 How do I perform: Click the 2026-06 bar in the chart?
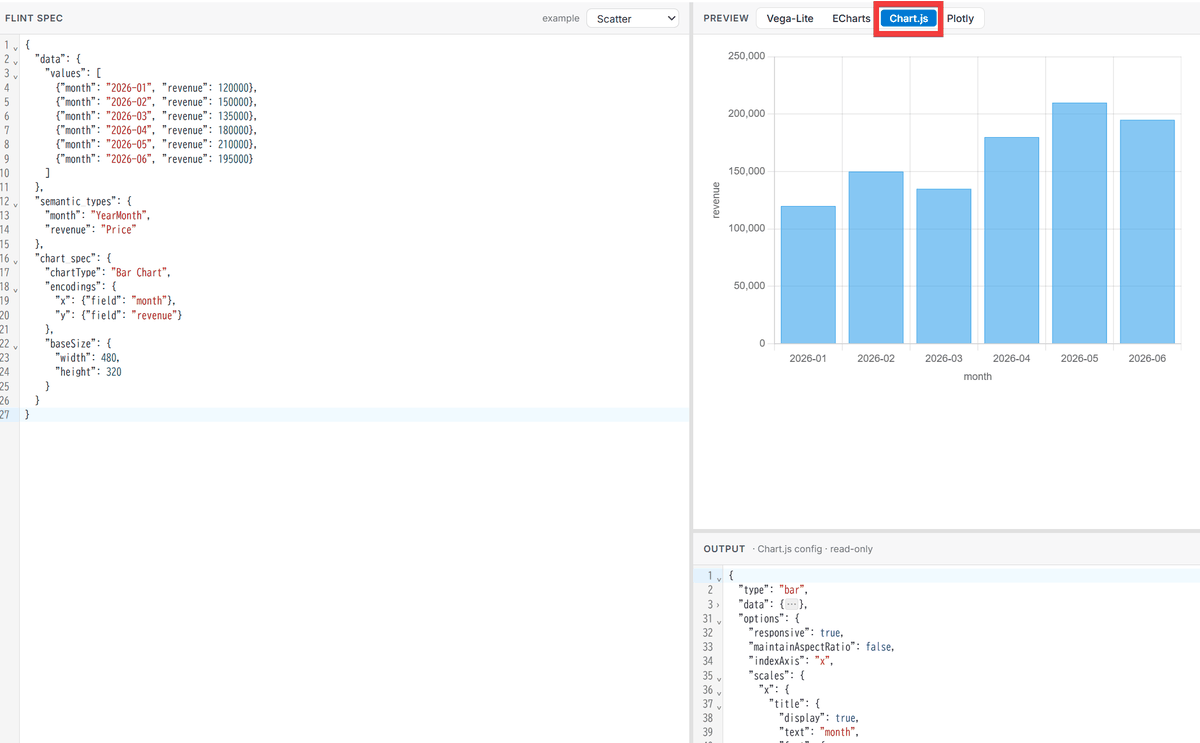pos(1147,232)
